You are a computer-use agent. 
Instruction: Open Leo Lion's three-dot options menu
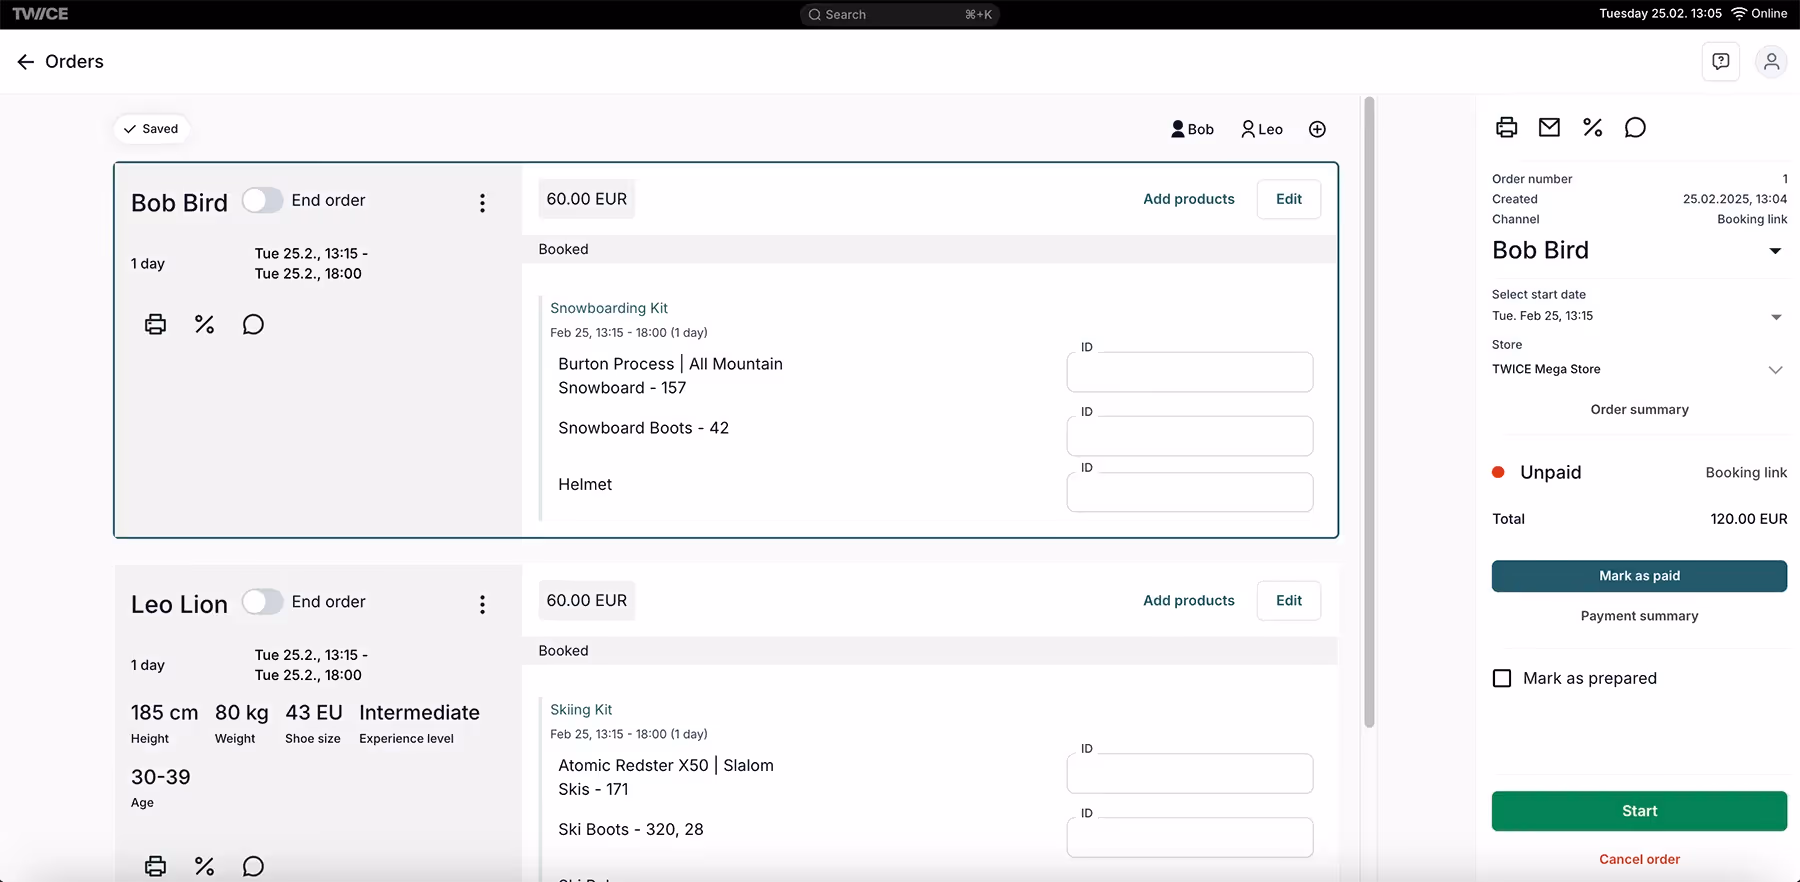[482, 604]
